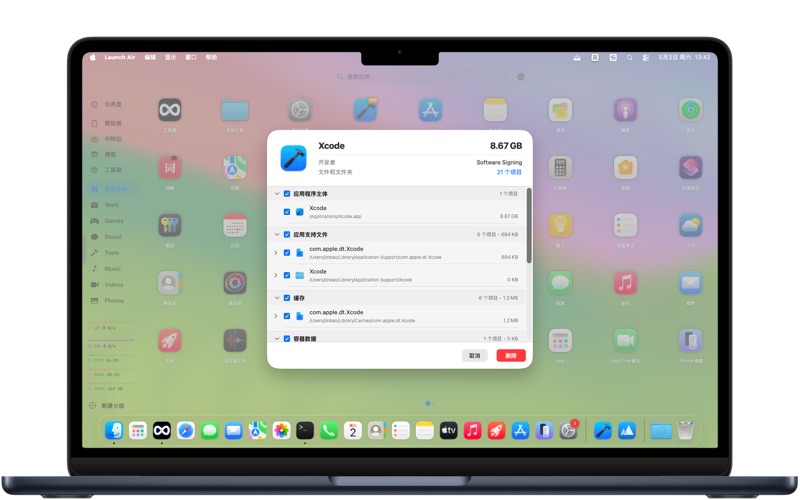Open the 仪表盘 sidebar item
Viewport: 800px width, 500px height.
click(107, 104)
